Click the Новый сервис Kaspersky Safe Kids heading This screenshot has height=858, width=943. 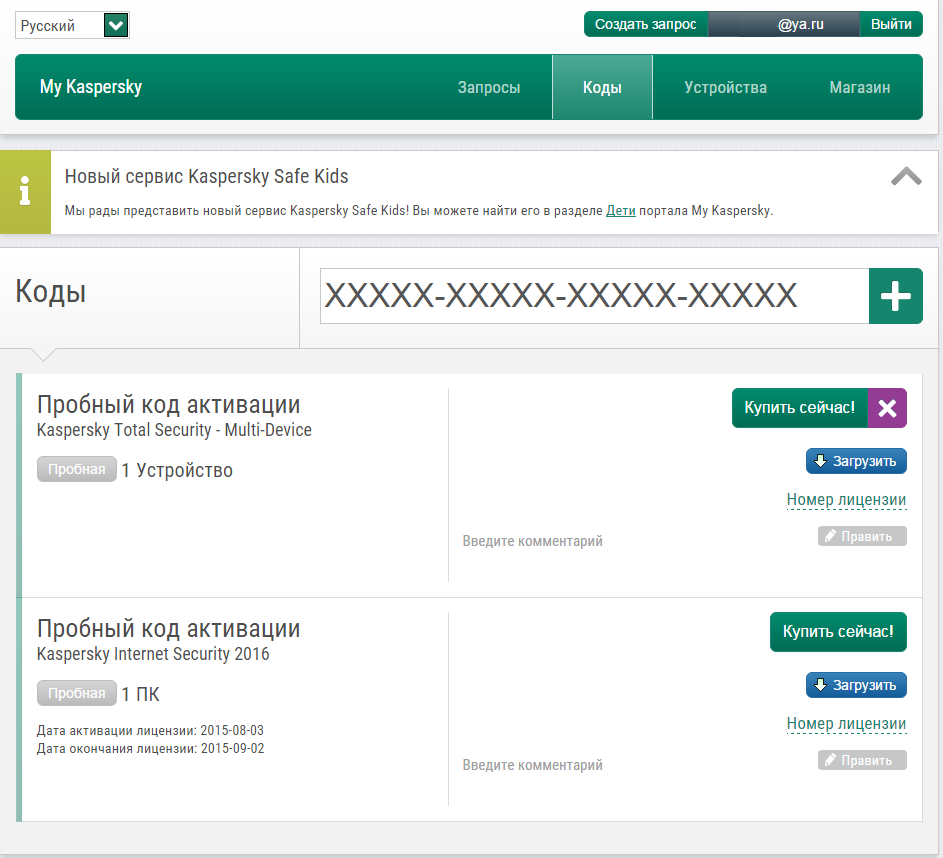[x=206, y=176]
